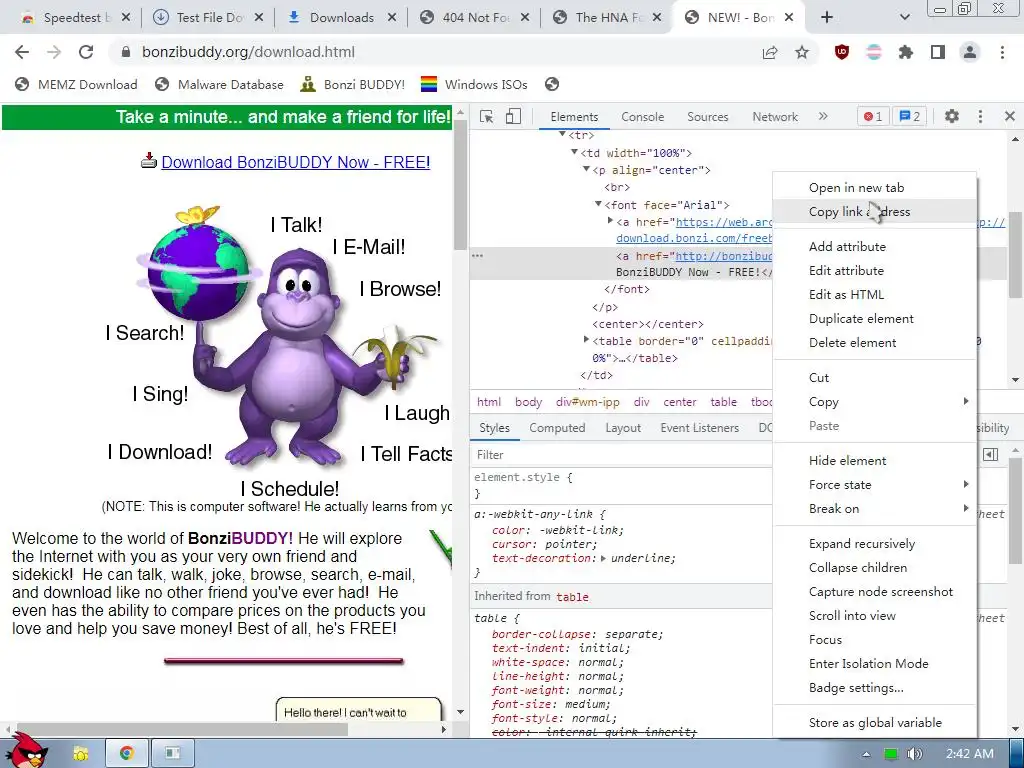Show hidden tray icons arrow
The width and height of the screenshot is (1024, 768).
[866, 754]
